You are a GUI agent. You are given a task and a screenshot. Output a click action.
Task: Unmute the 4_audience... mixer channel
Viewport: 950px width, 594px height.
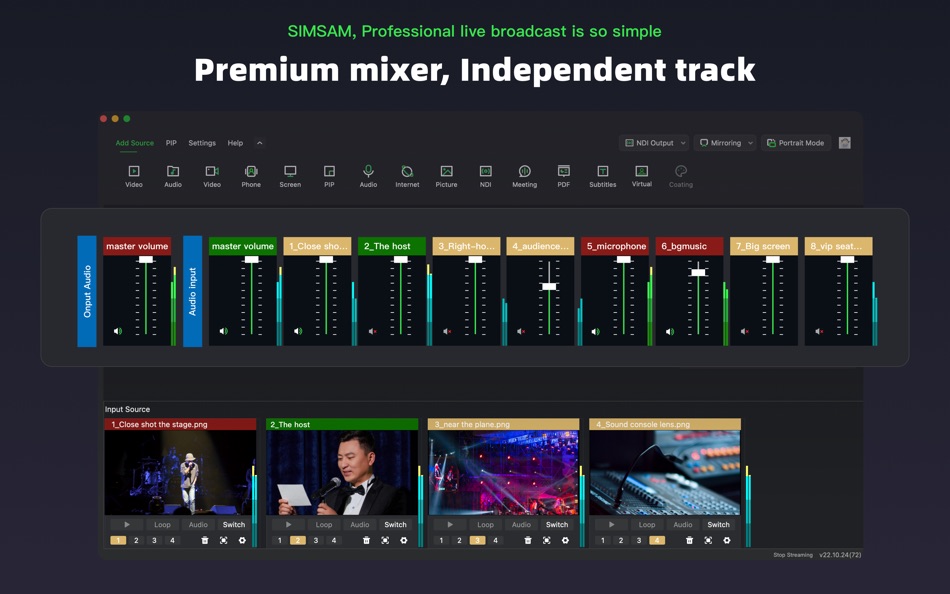(x=521, y=331)
